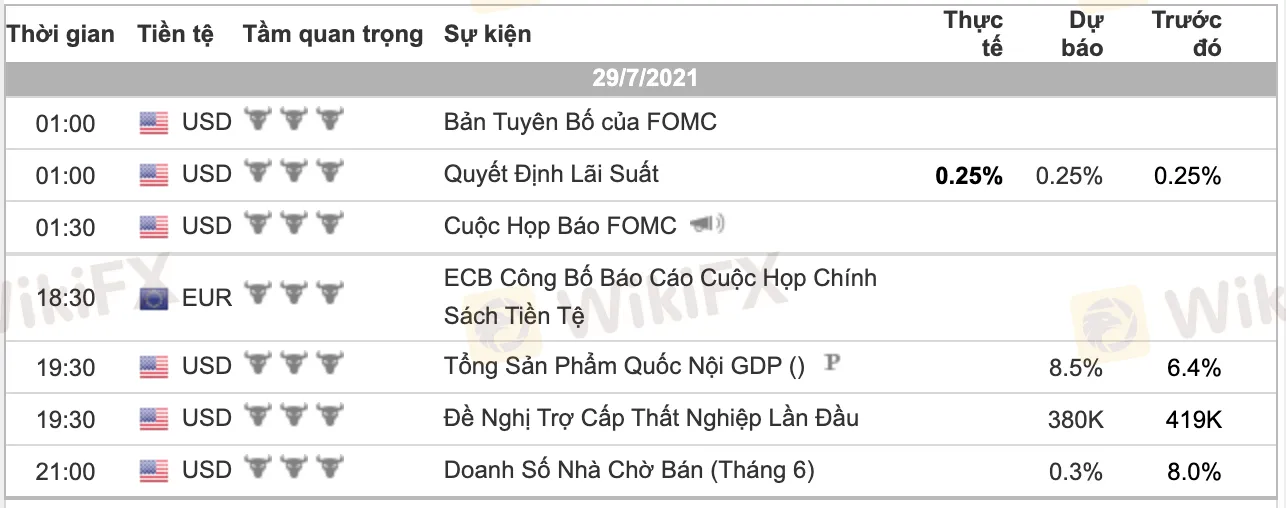Click the US flag in the 21:00 row
This screenshot has height=508, width=1286.
coord(153,470)
